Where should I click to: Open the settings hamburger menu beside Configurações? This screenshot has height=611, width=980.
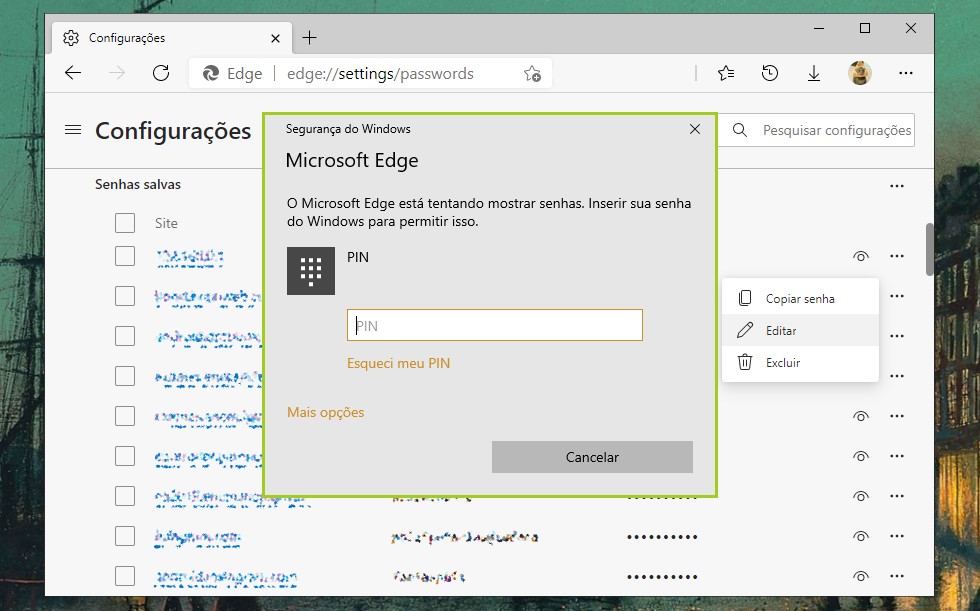click(73, 130)
